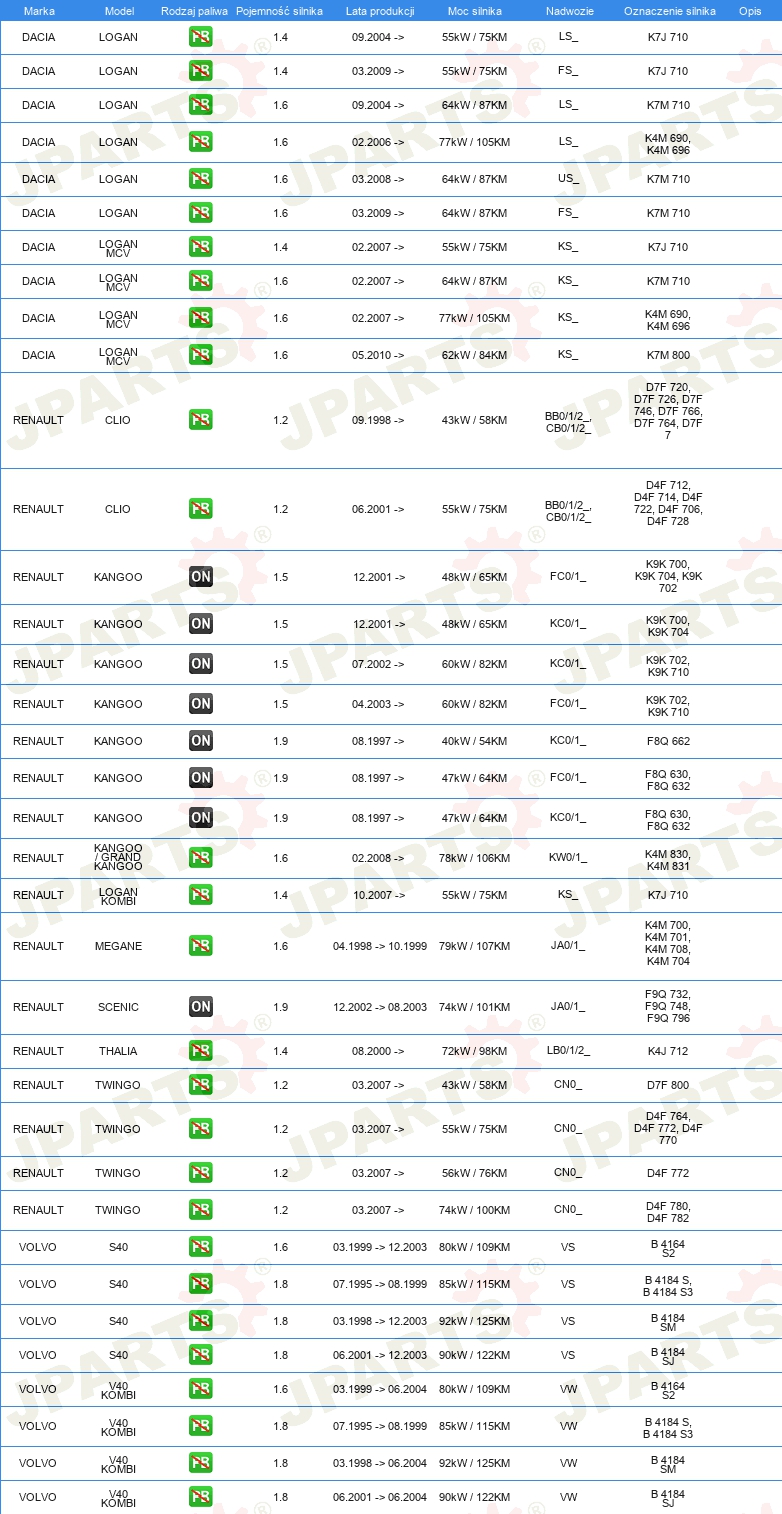Image resolution: width=782 pixels, height=1514 pixels.
Task: Click the petrol icon in the Twingo D7F 800 row
Action: [201, 1085]
